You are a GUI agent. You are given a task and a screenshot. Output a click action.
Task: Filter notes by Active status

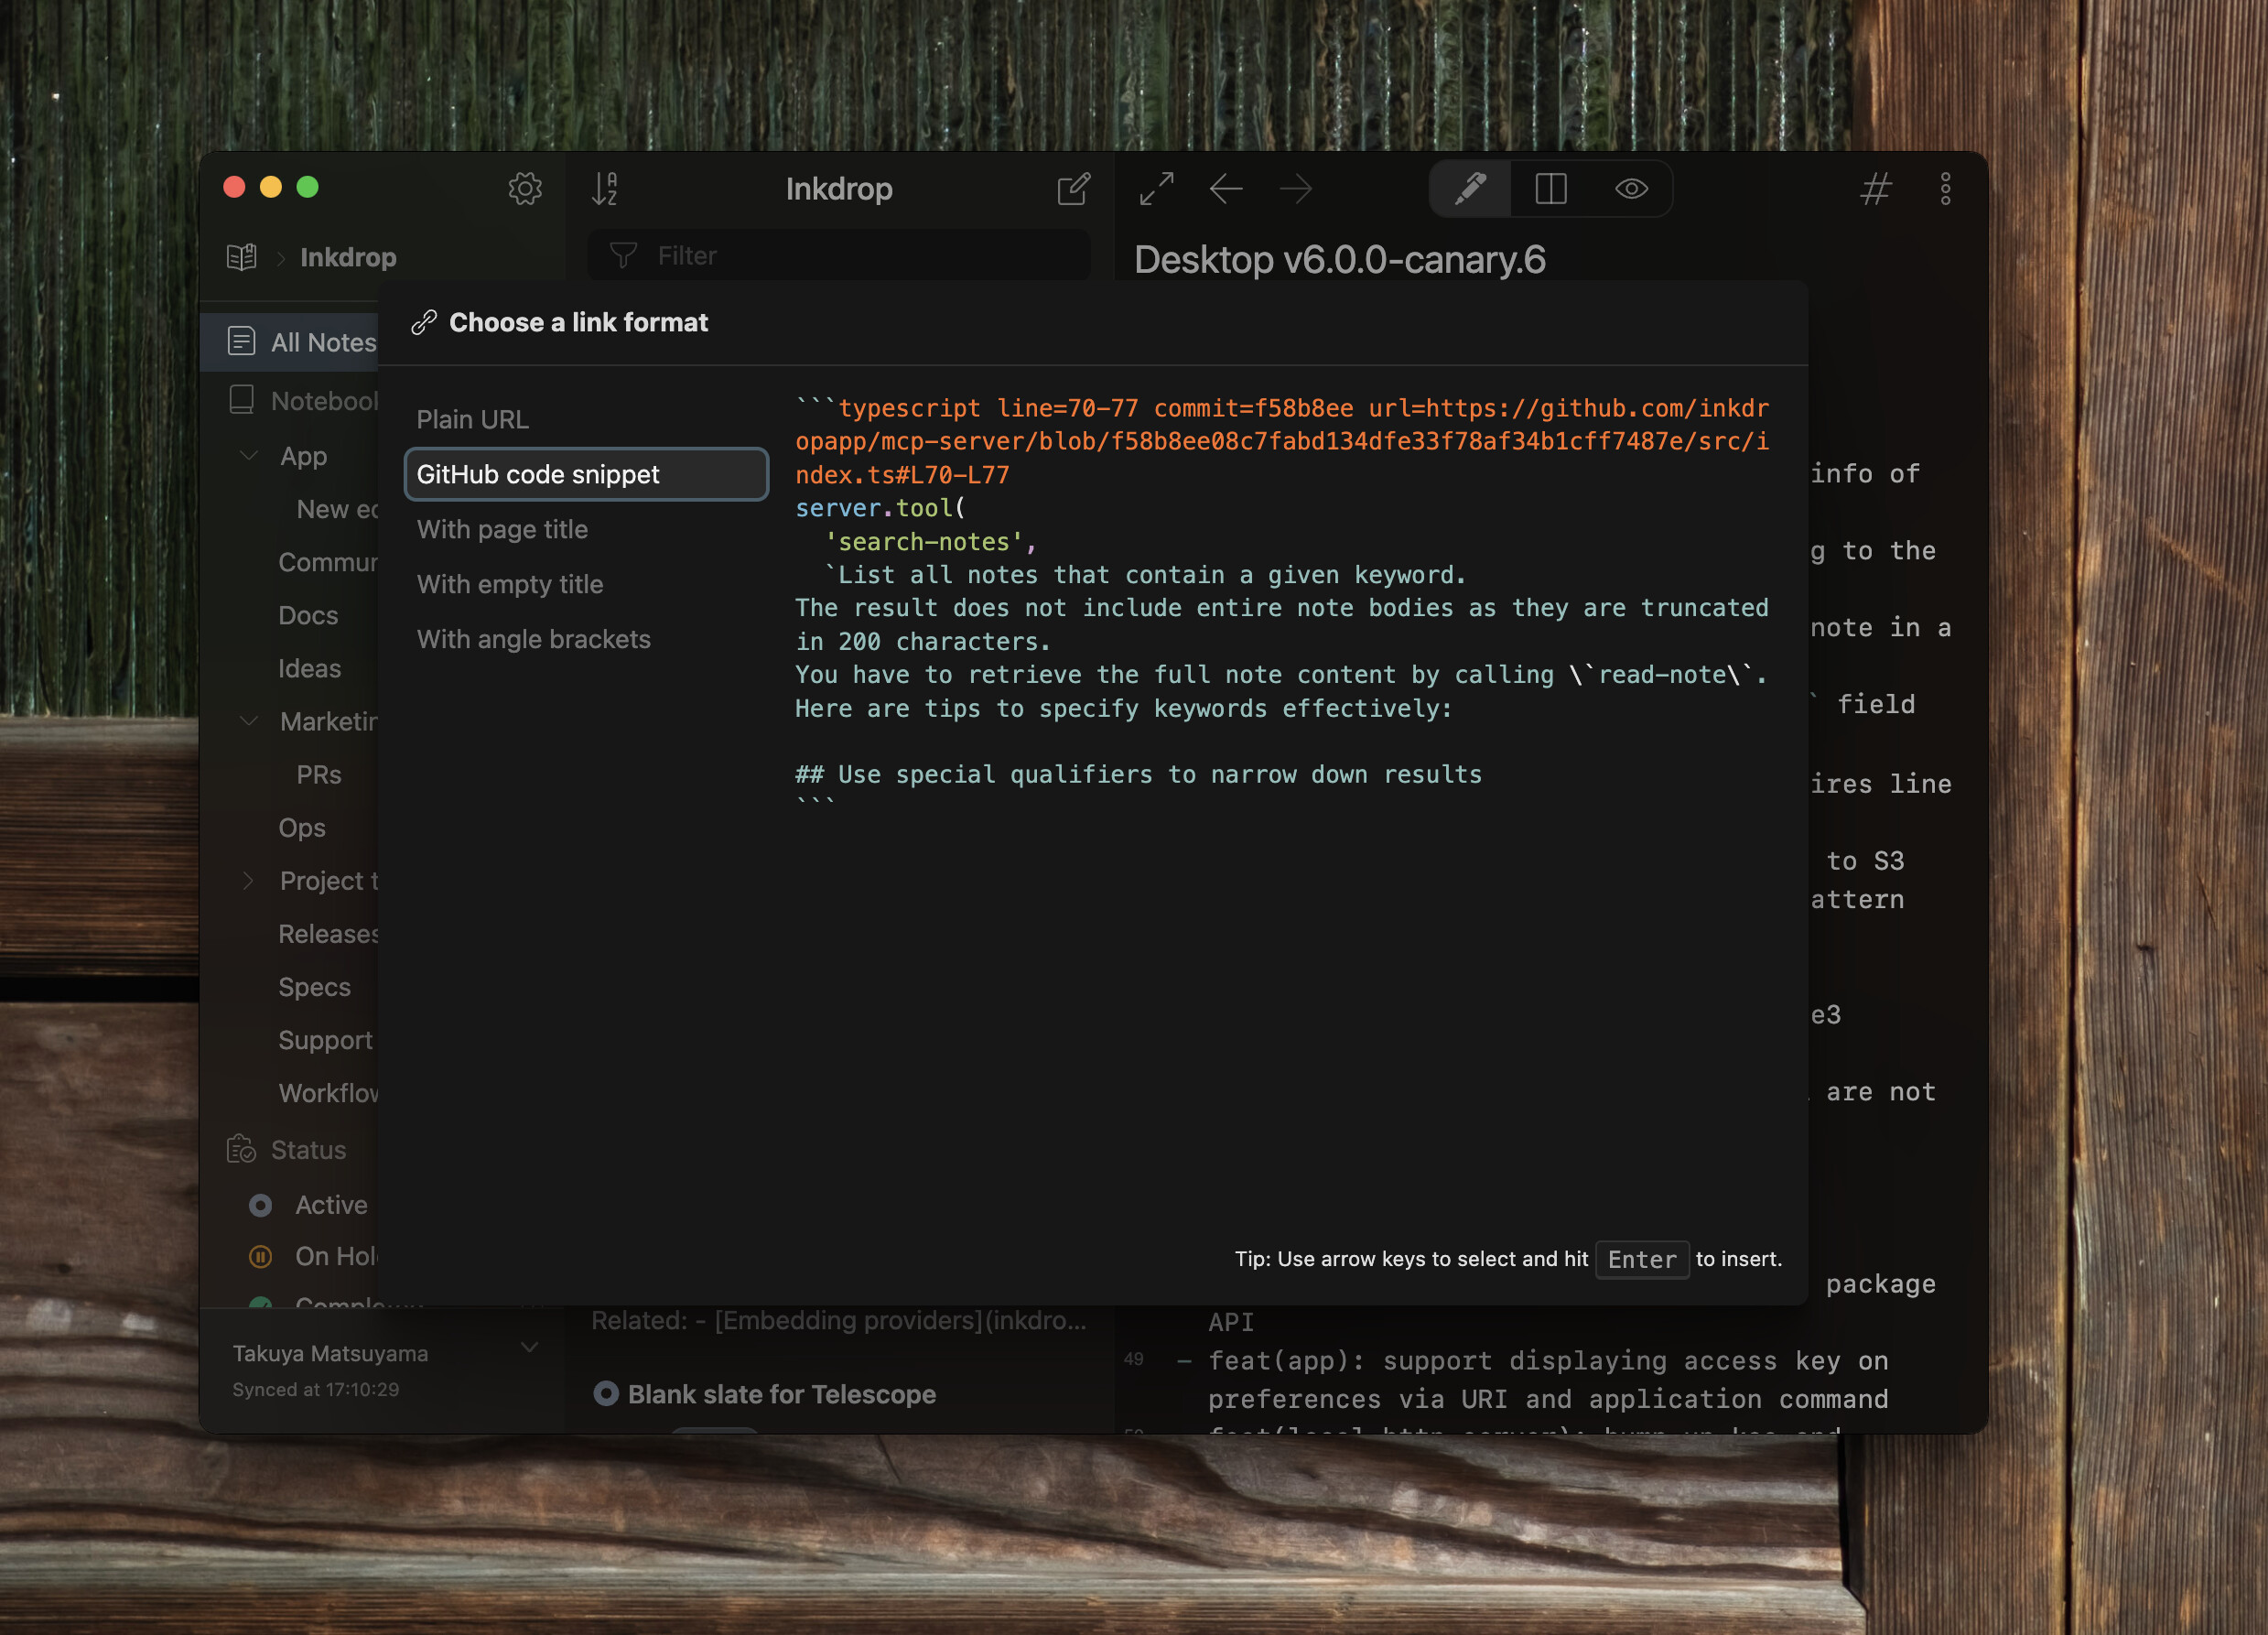click(x=330, y=1205)
